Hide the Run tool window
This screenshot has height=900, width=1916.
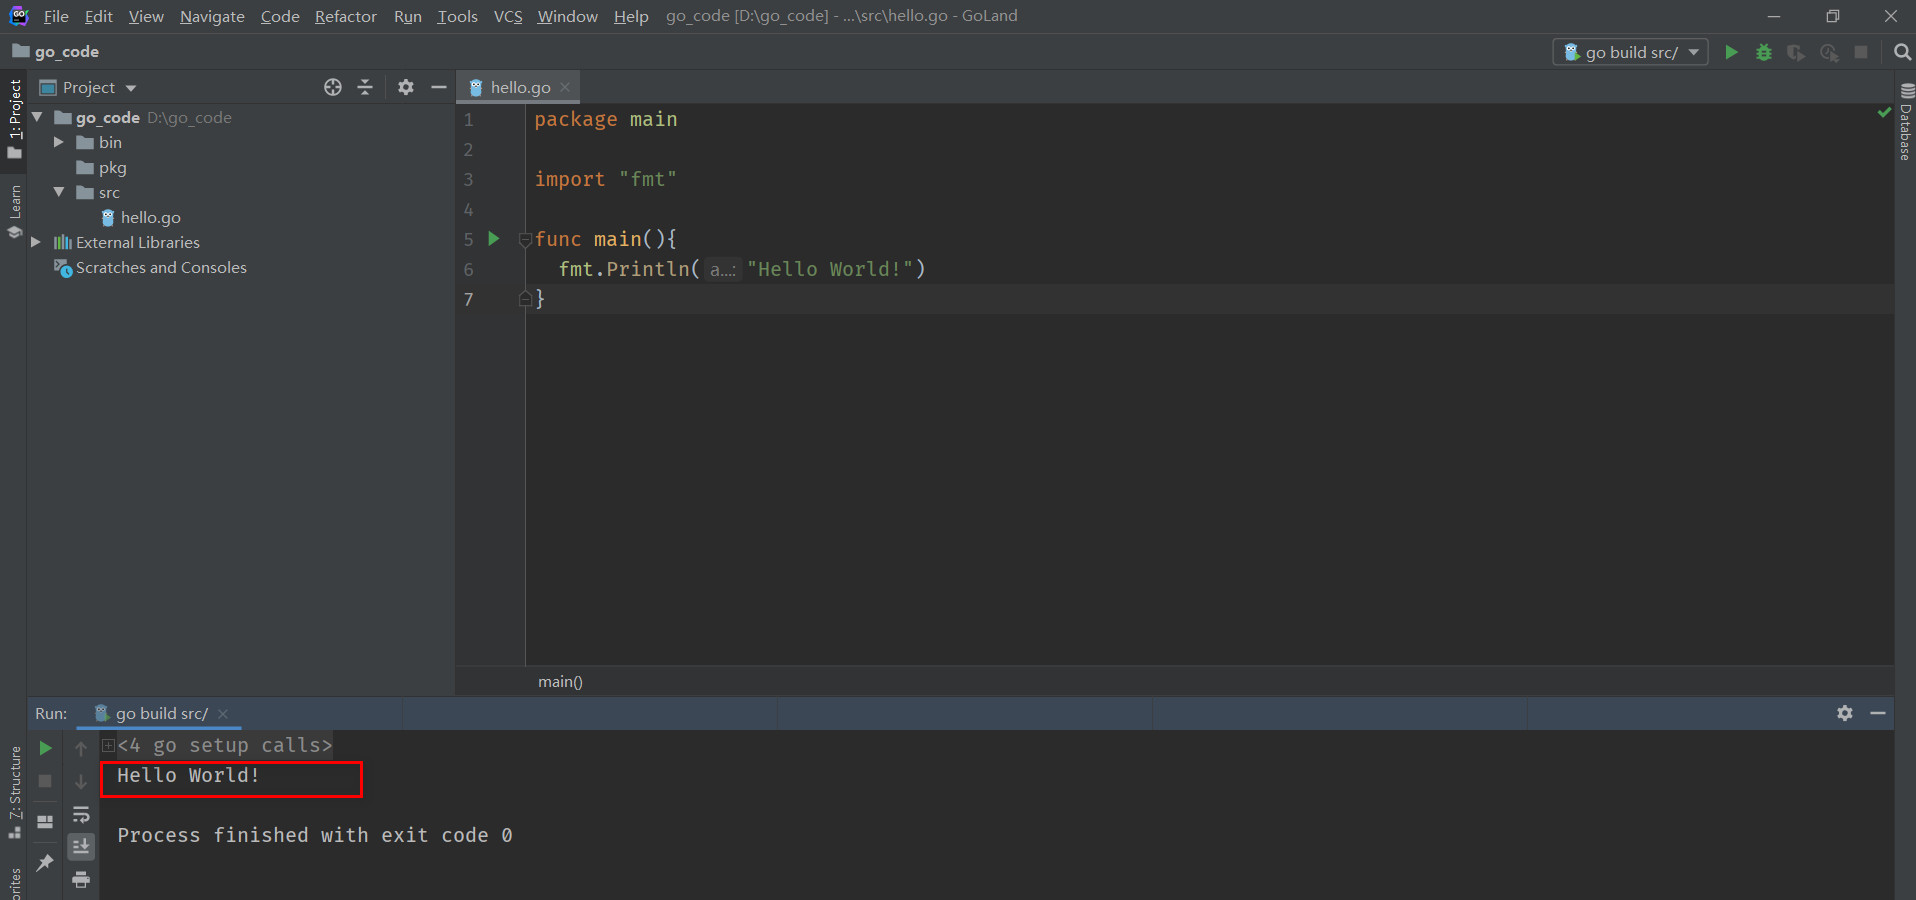click(1878, 713)
